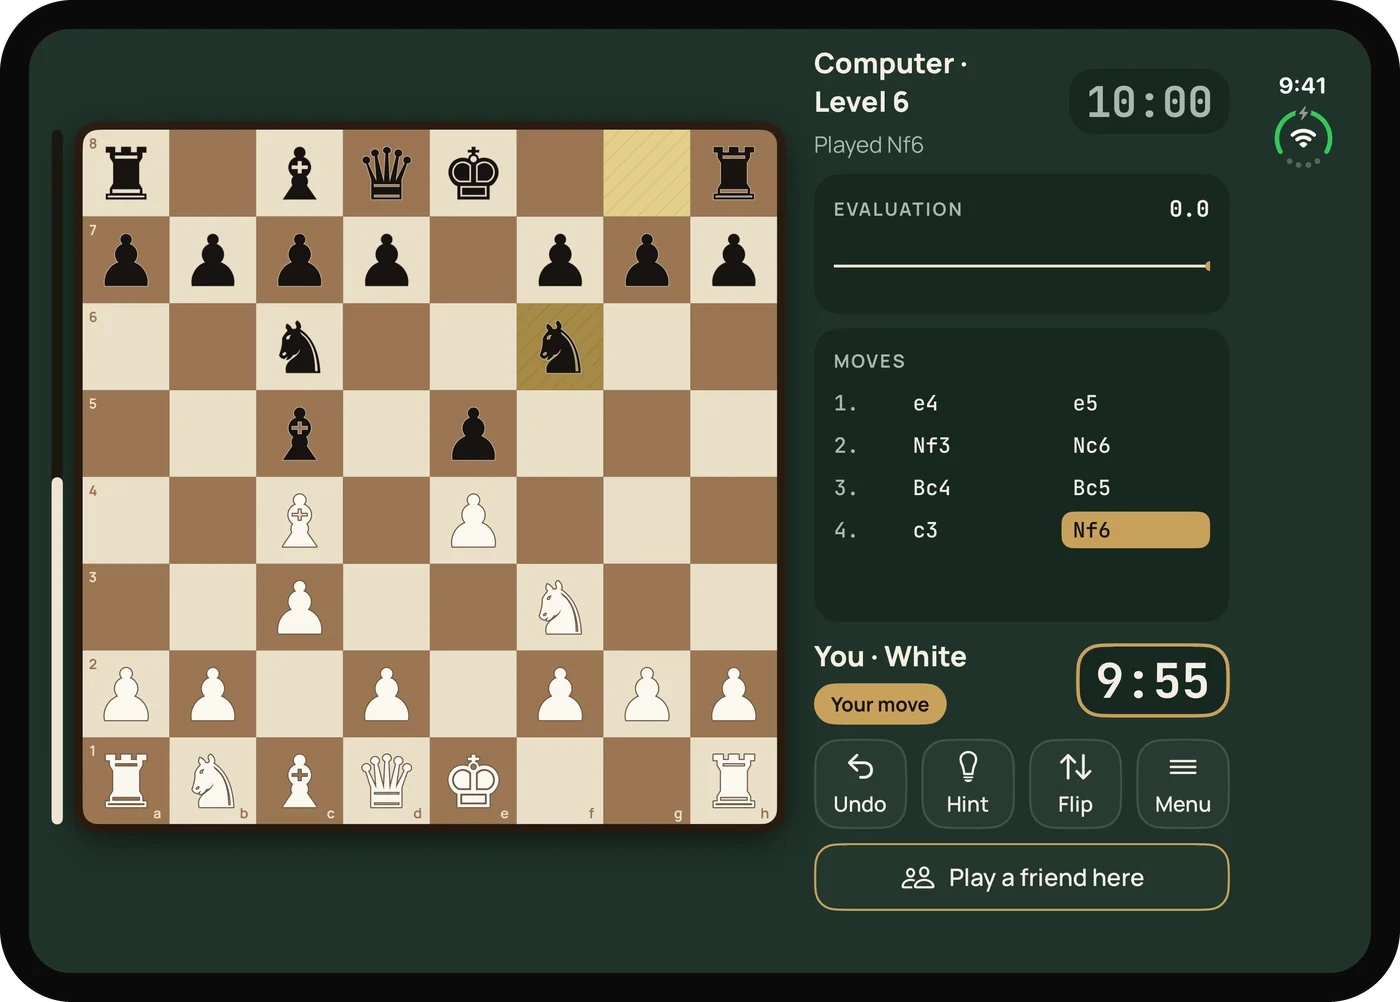Click the computer's 10:00 clock
Screen dimensions: 1400x1002
pyautogui.click(x=1149, y=102)
